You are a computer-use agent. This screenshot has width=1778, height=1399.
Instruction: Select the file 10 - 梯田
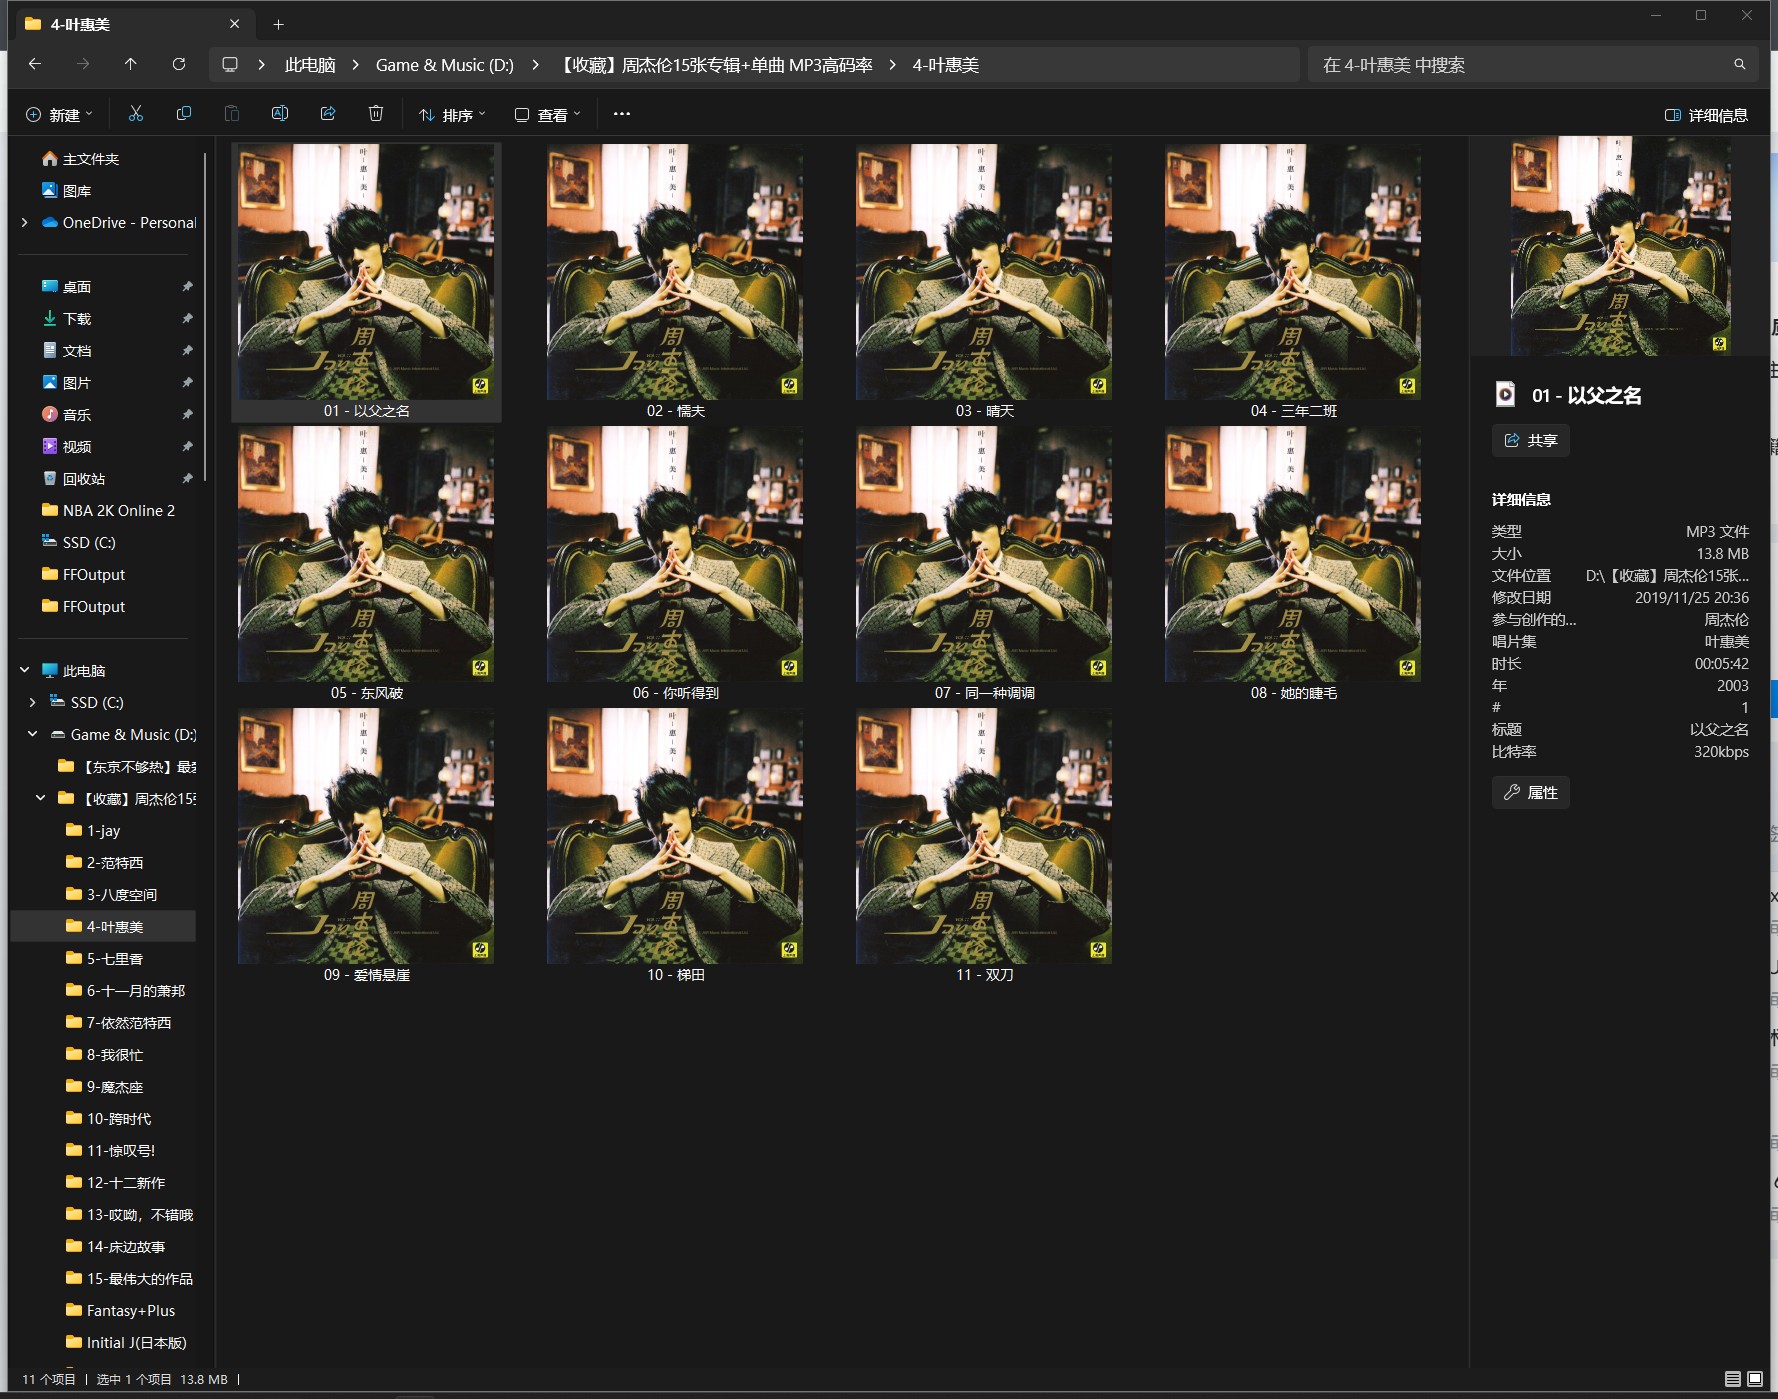tap(675, 846)
